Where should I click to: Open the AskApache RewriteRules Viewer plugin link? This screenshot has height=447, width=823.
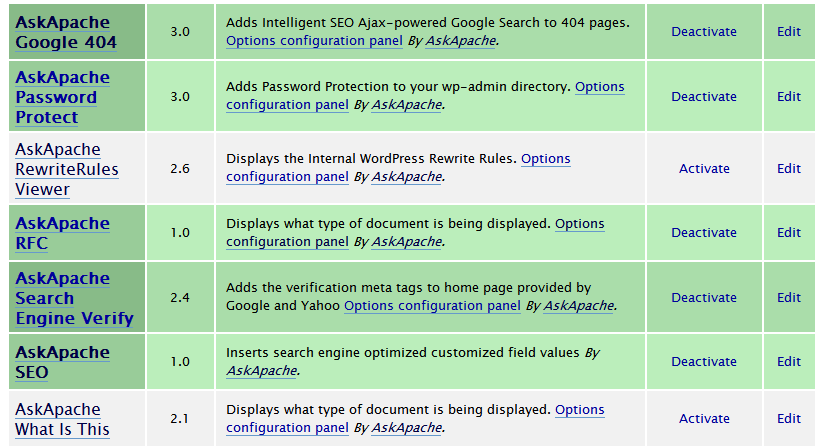click(x=67, y=169)
